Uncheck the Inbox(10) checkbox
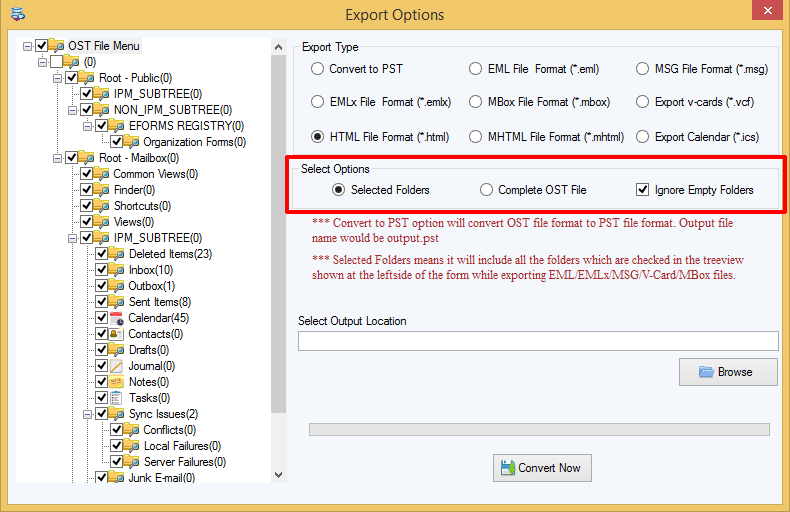This screenshot has height=512, width=790. point(101,270)
